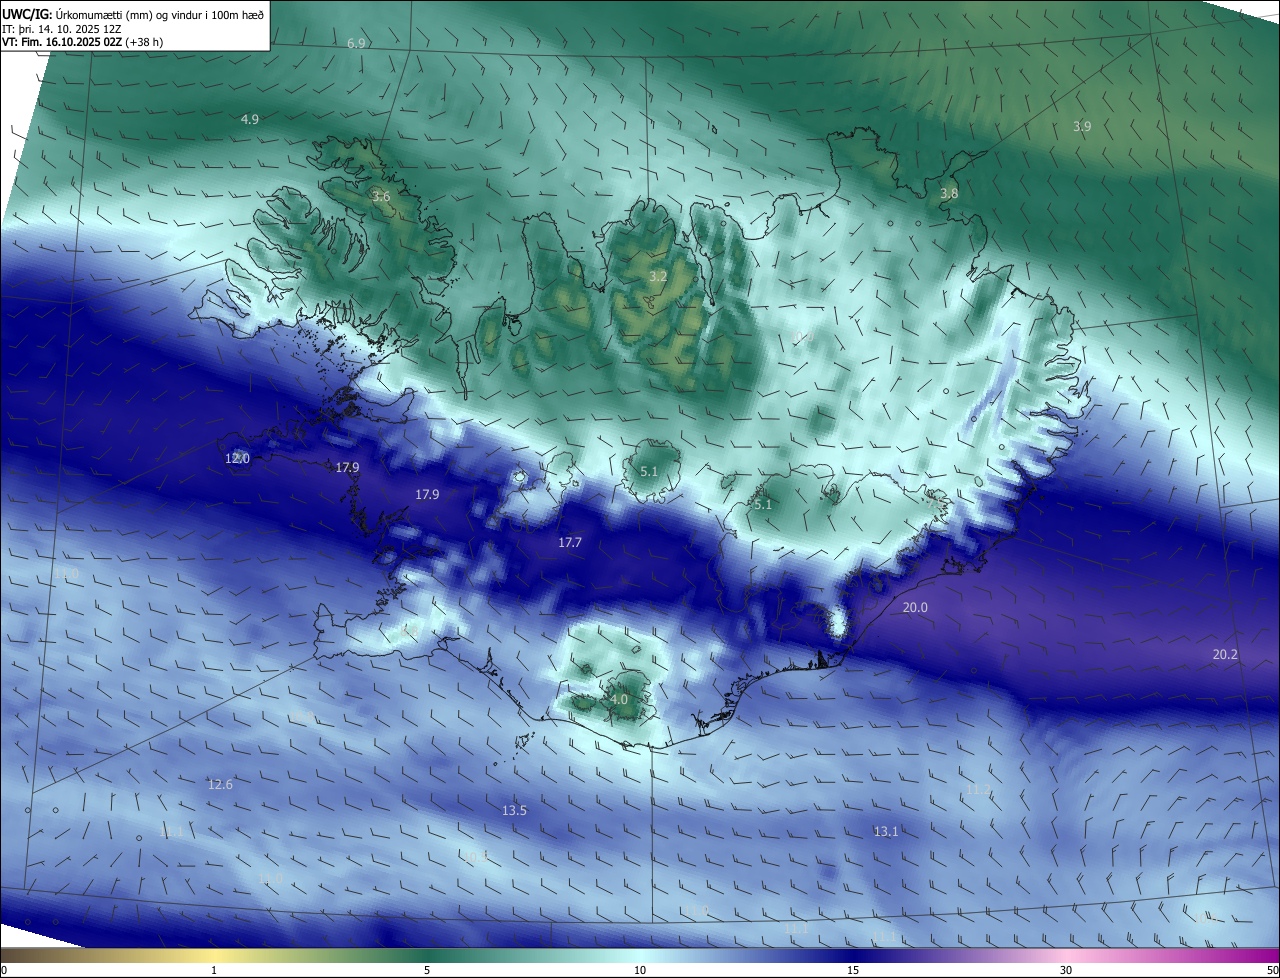
Task: Click the 12.6 value label on the map
Action: [x=220, y=784]
